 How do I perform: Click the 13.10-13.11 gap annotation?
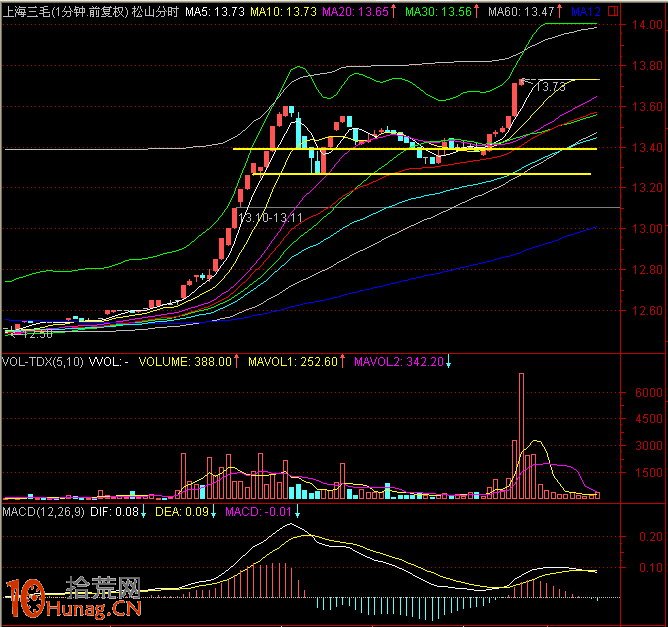tap(270, 218)
